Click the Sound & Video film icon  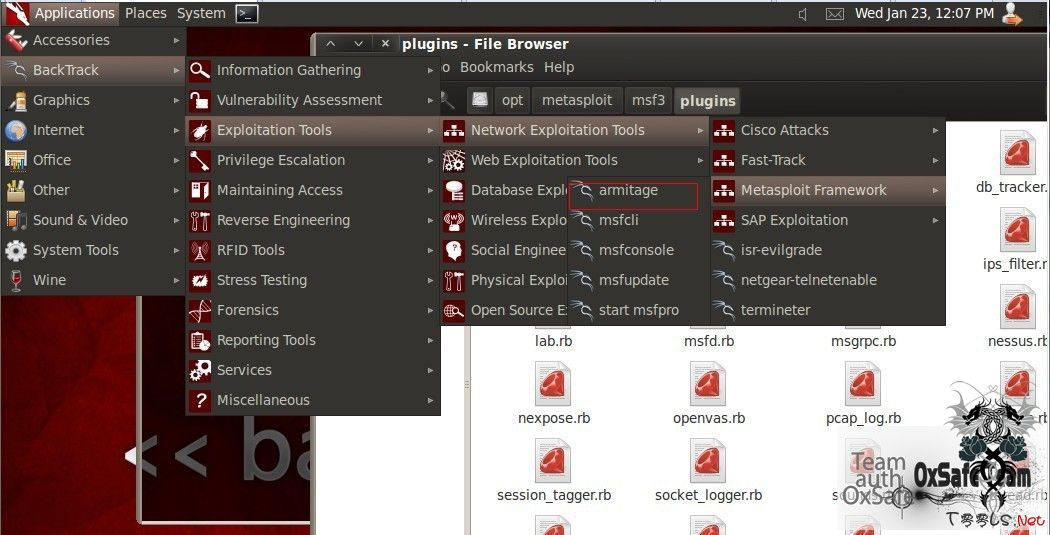coord(15,220)
